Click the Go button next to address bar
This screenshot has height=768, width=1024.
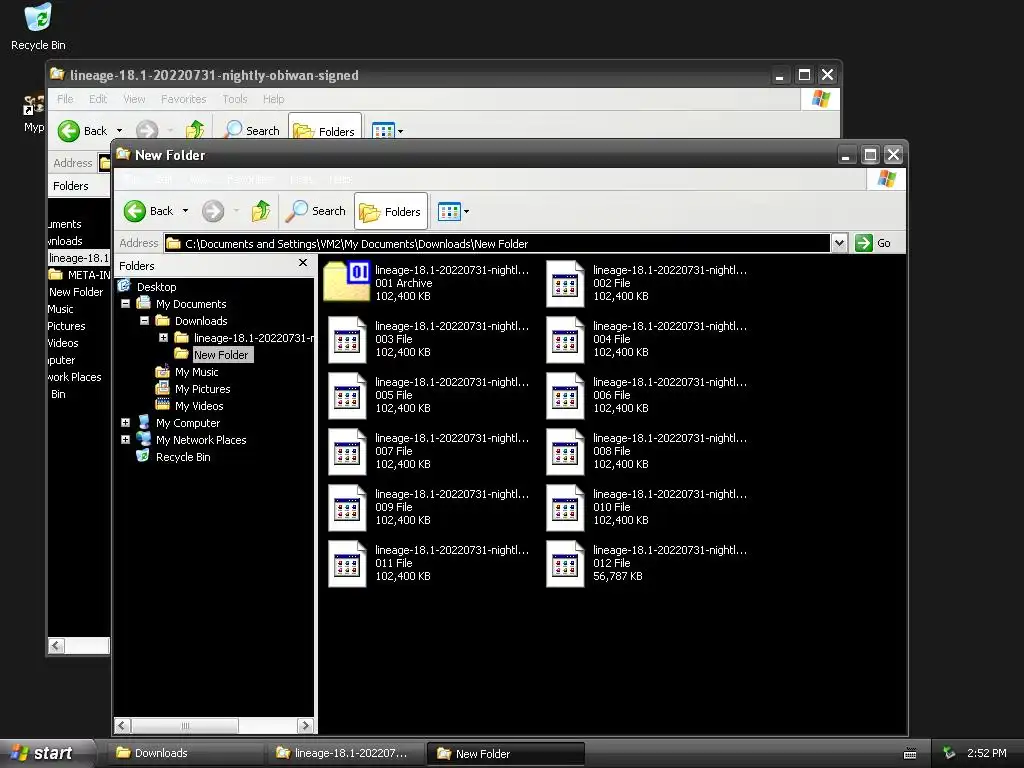873,243
